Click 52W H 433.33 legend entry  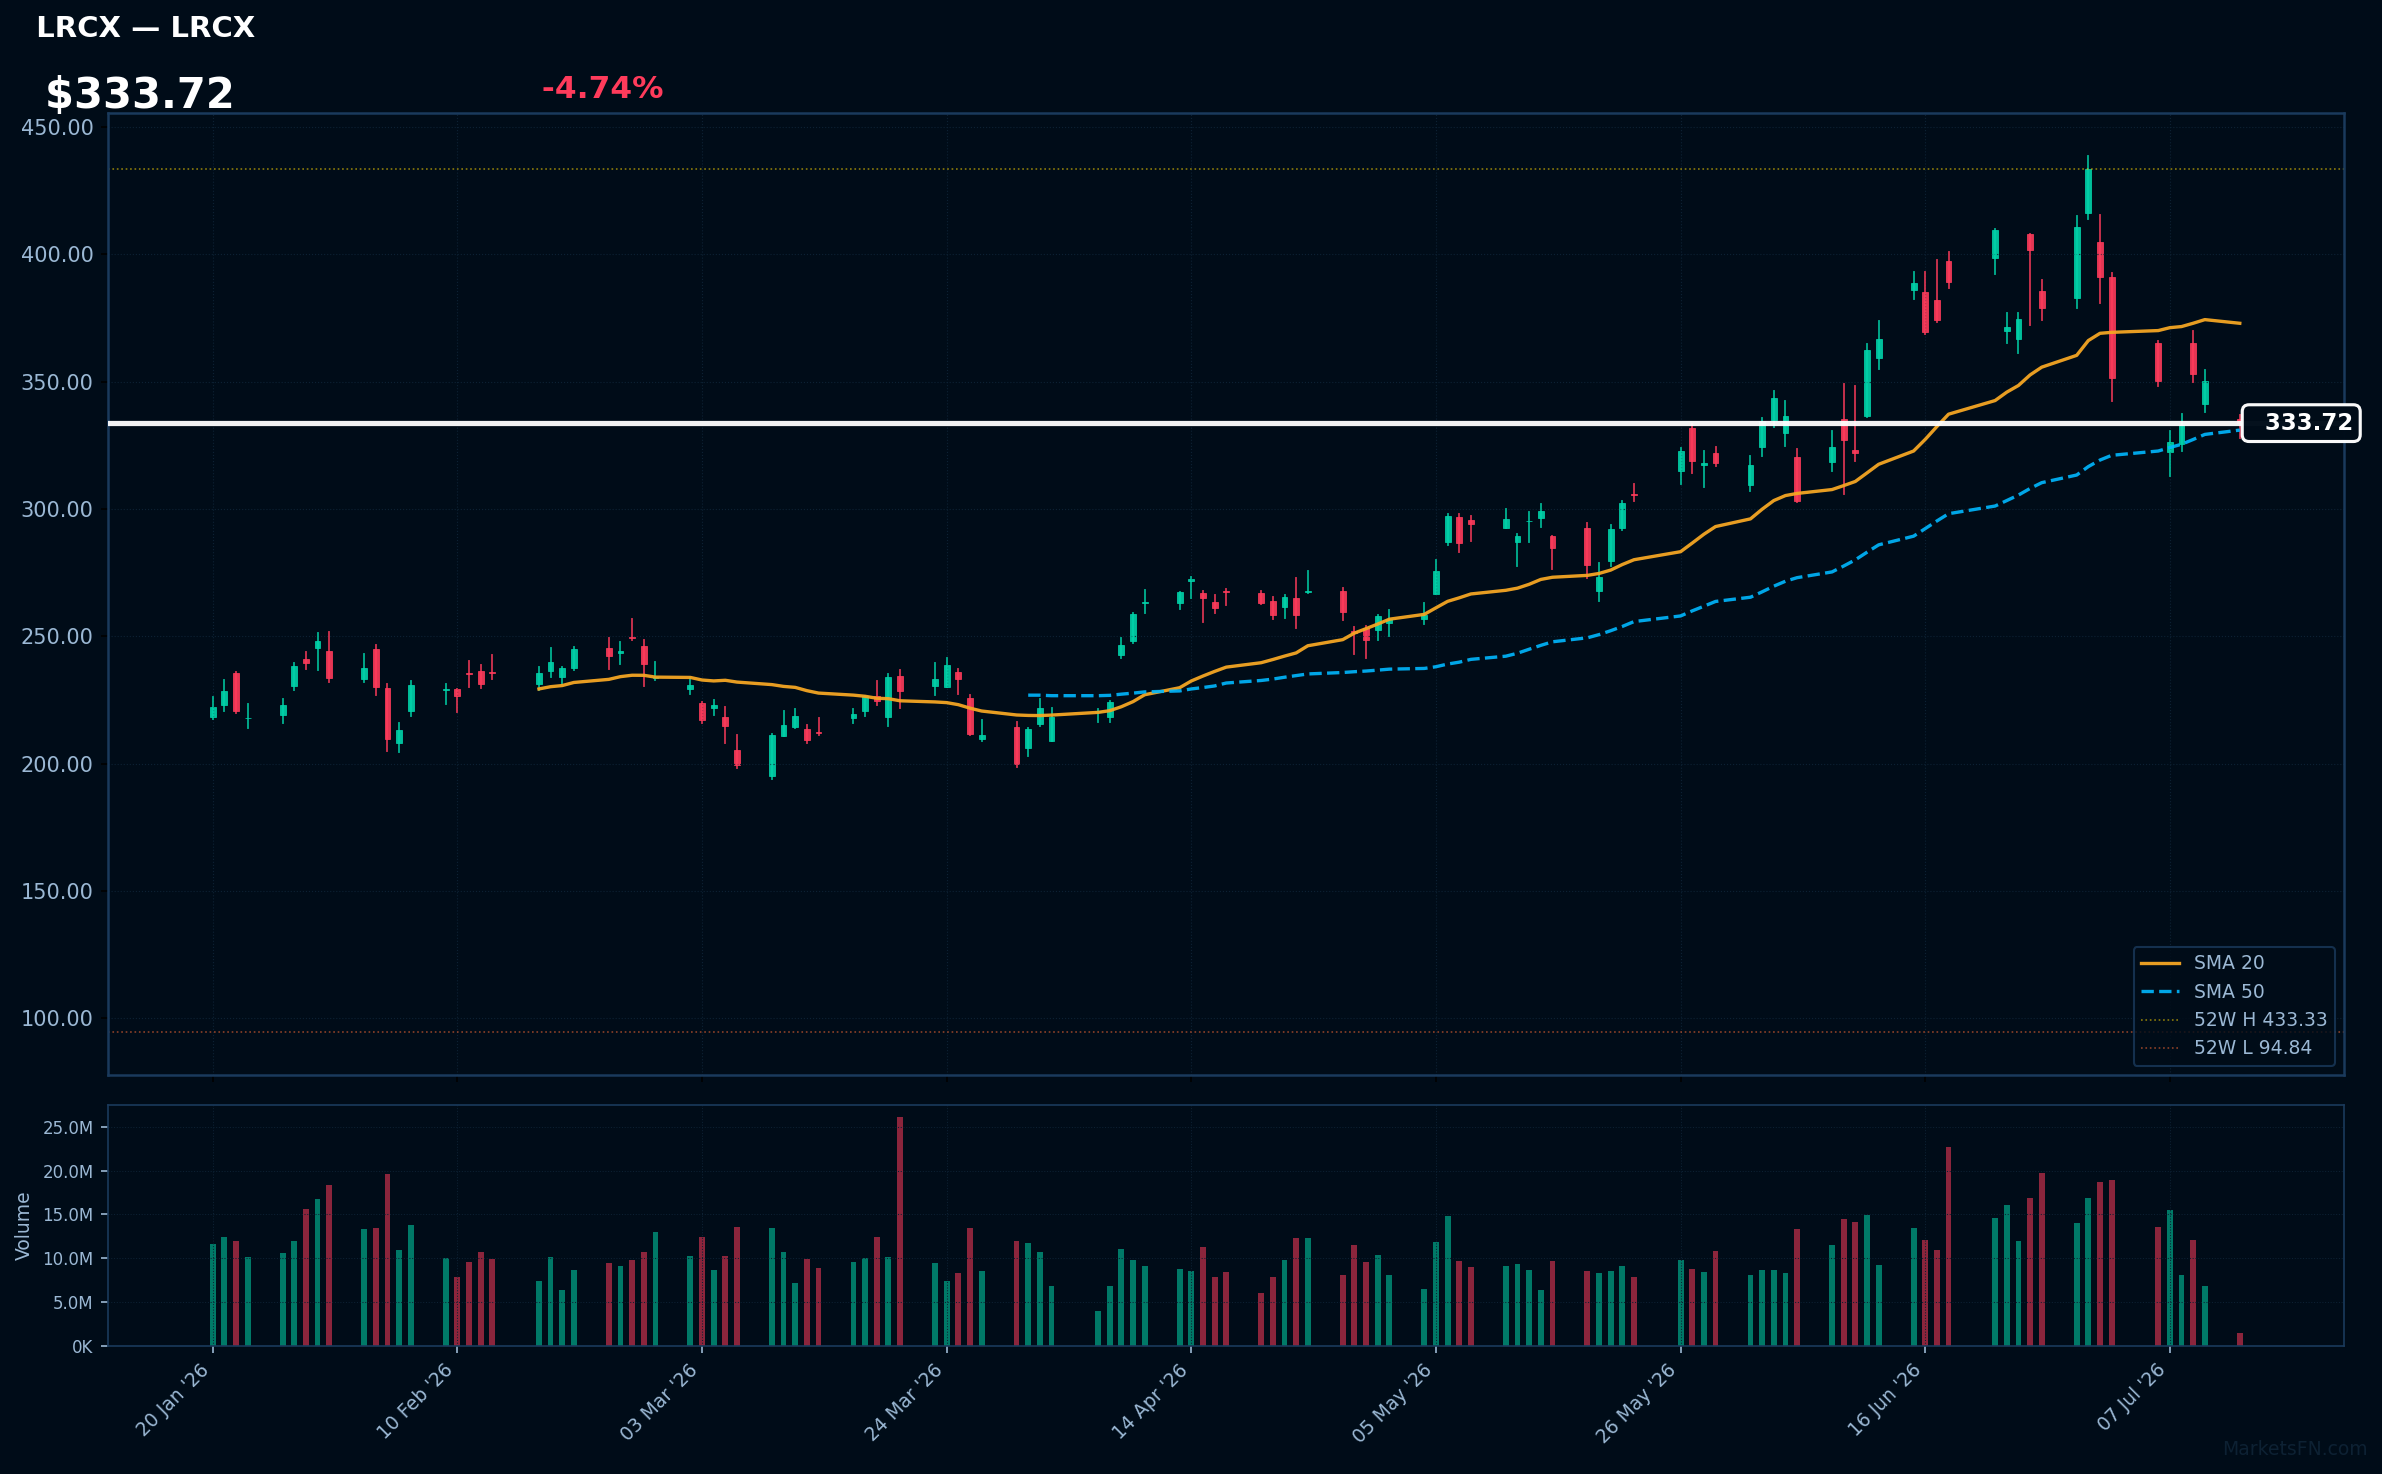tap(2233, 1020)
